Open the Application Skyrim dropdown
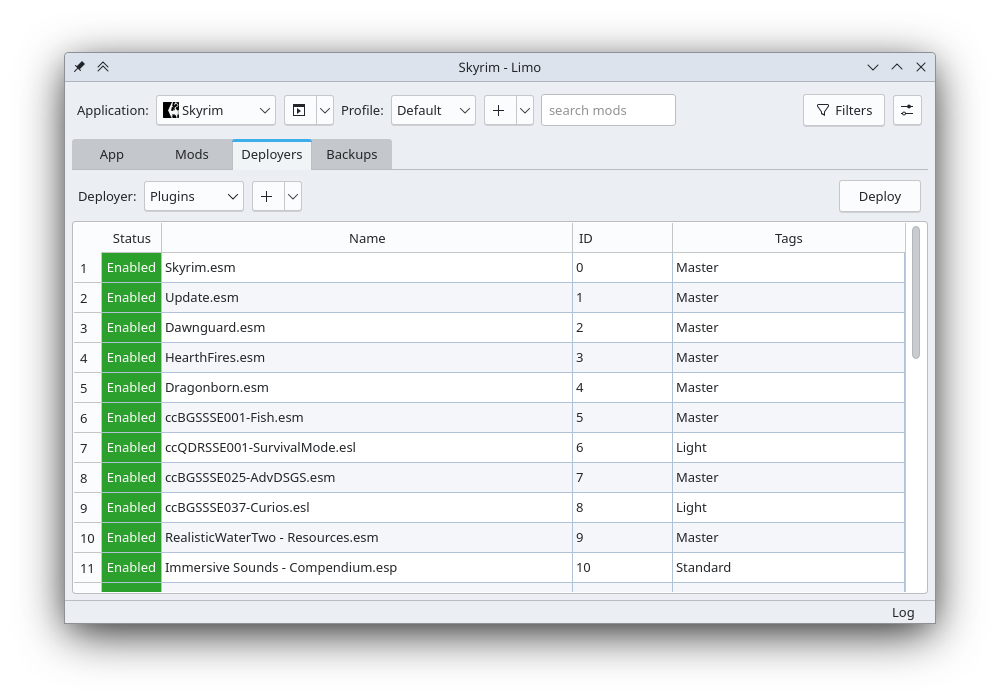 click(x=216, y=110)
